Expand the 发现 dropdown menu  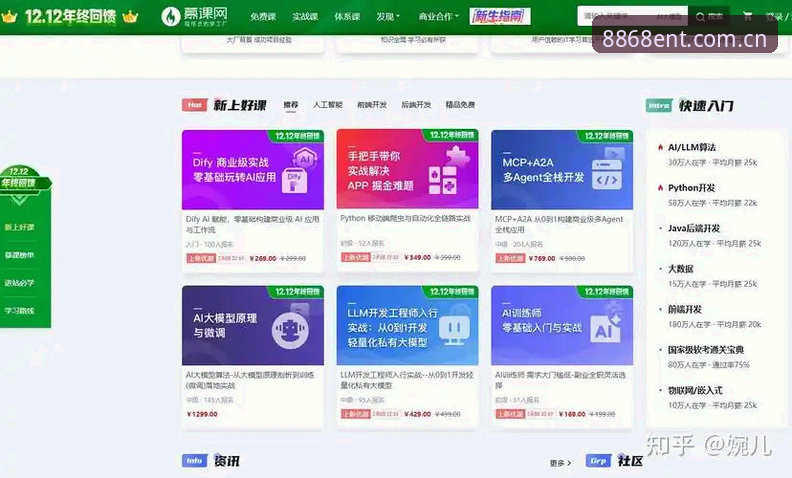[388, 17]
